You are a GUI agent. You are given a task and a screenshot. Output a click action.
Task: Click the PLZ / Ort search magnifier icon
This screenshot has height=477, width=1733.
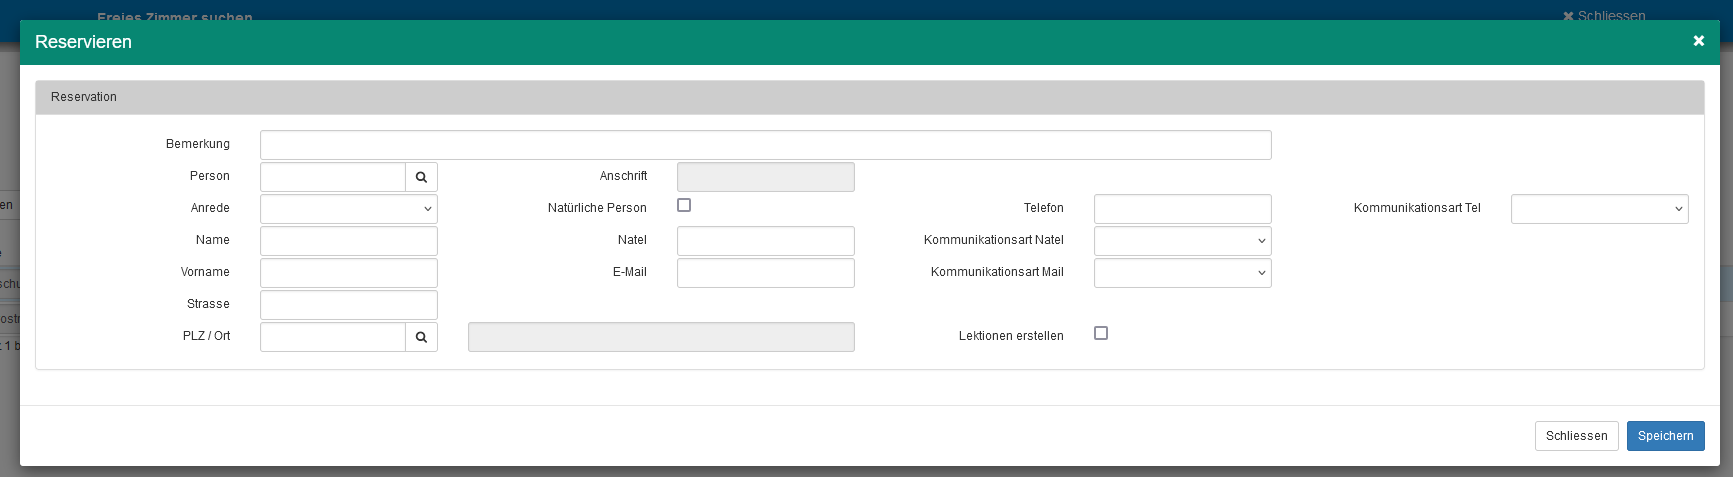coord(421,337)
